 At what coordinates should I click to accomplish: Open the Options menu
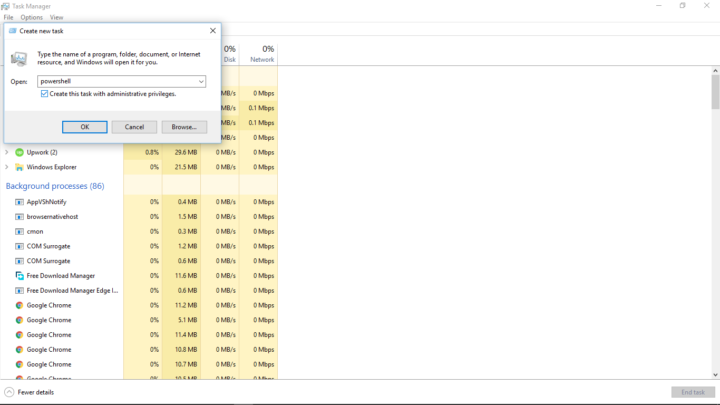(32, 17)
